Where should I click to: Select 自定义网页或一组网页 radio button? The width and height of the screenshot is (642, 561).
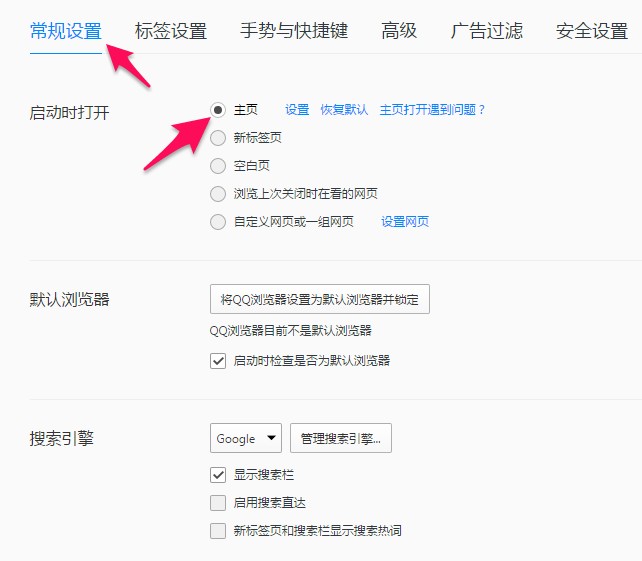(x=218, y=222)
